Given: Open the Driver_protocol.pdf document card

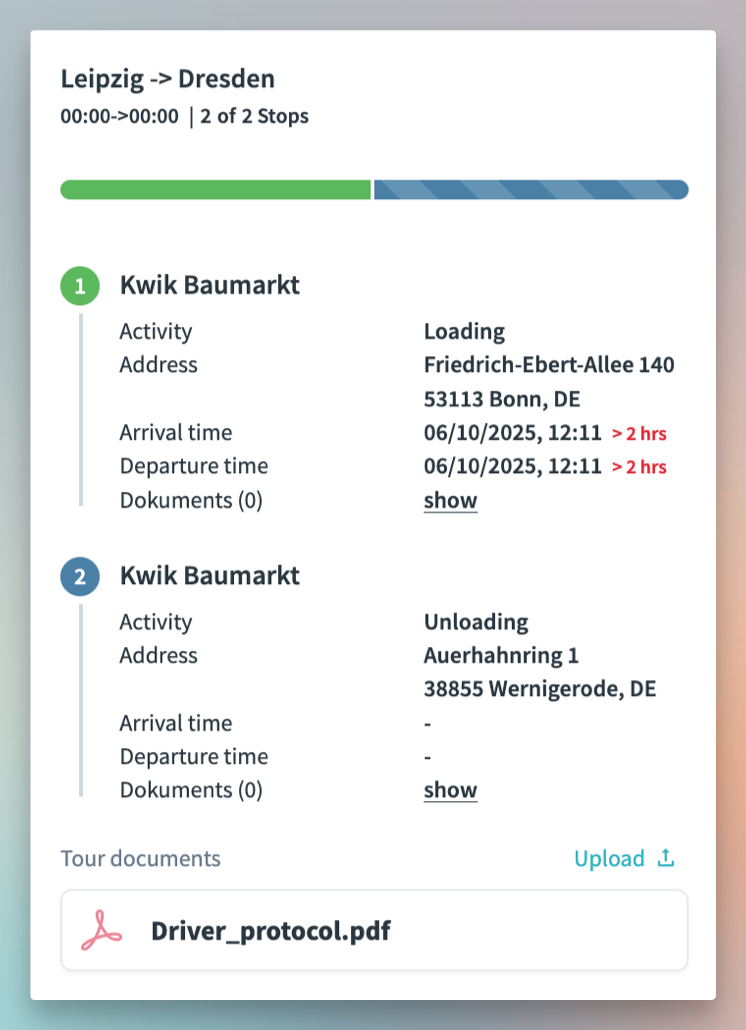Looking at the screenshot, I should click(x=374, y=930).
